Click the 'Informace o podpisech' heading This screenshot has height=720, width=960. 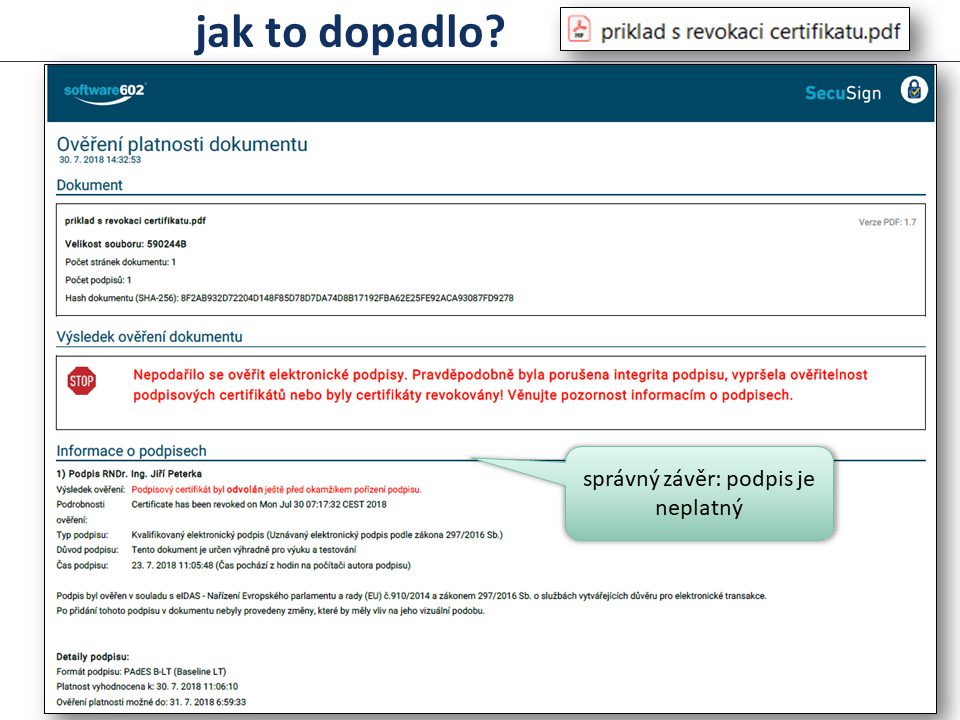(132, 451)
